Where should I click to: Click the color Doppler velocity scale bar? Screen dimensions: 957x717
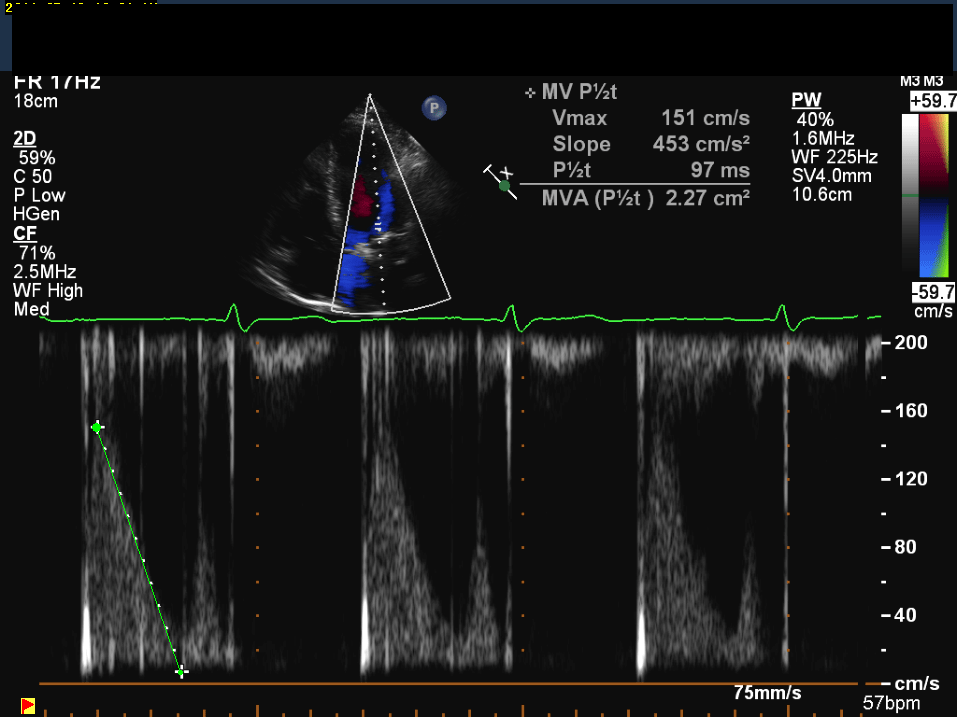pos(933,195)
